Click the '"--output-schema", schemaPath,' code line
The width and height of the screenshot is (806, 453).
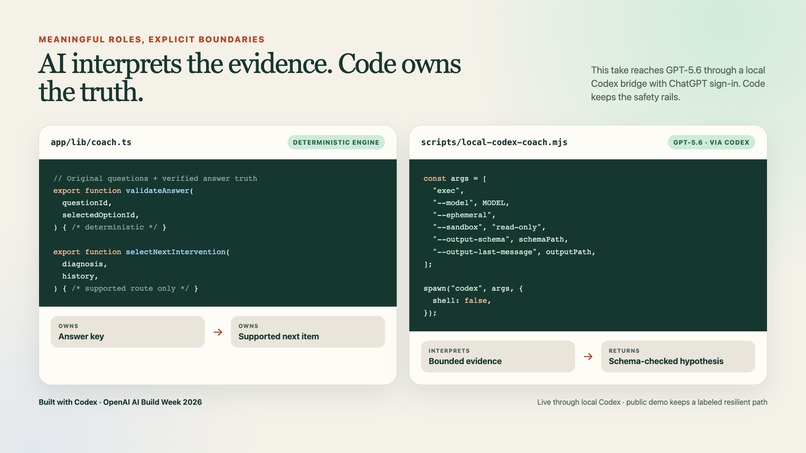point(500,240)
